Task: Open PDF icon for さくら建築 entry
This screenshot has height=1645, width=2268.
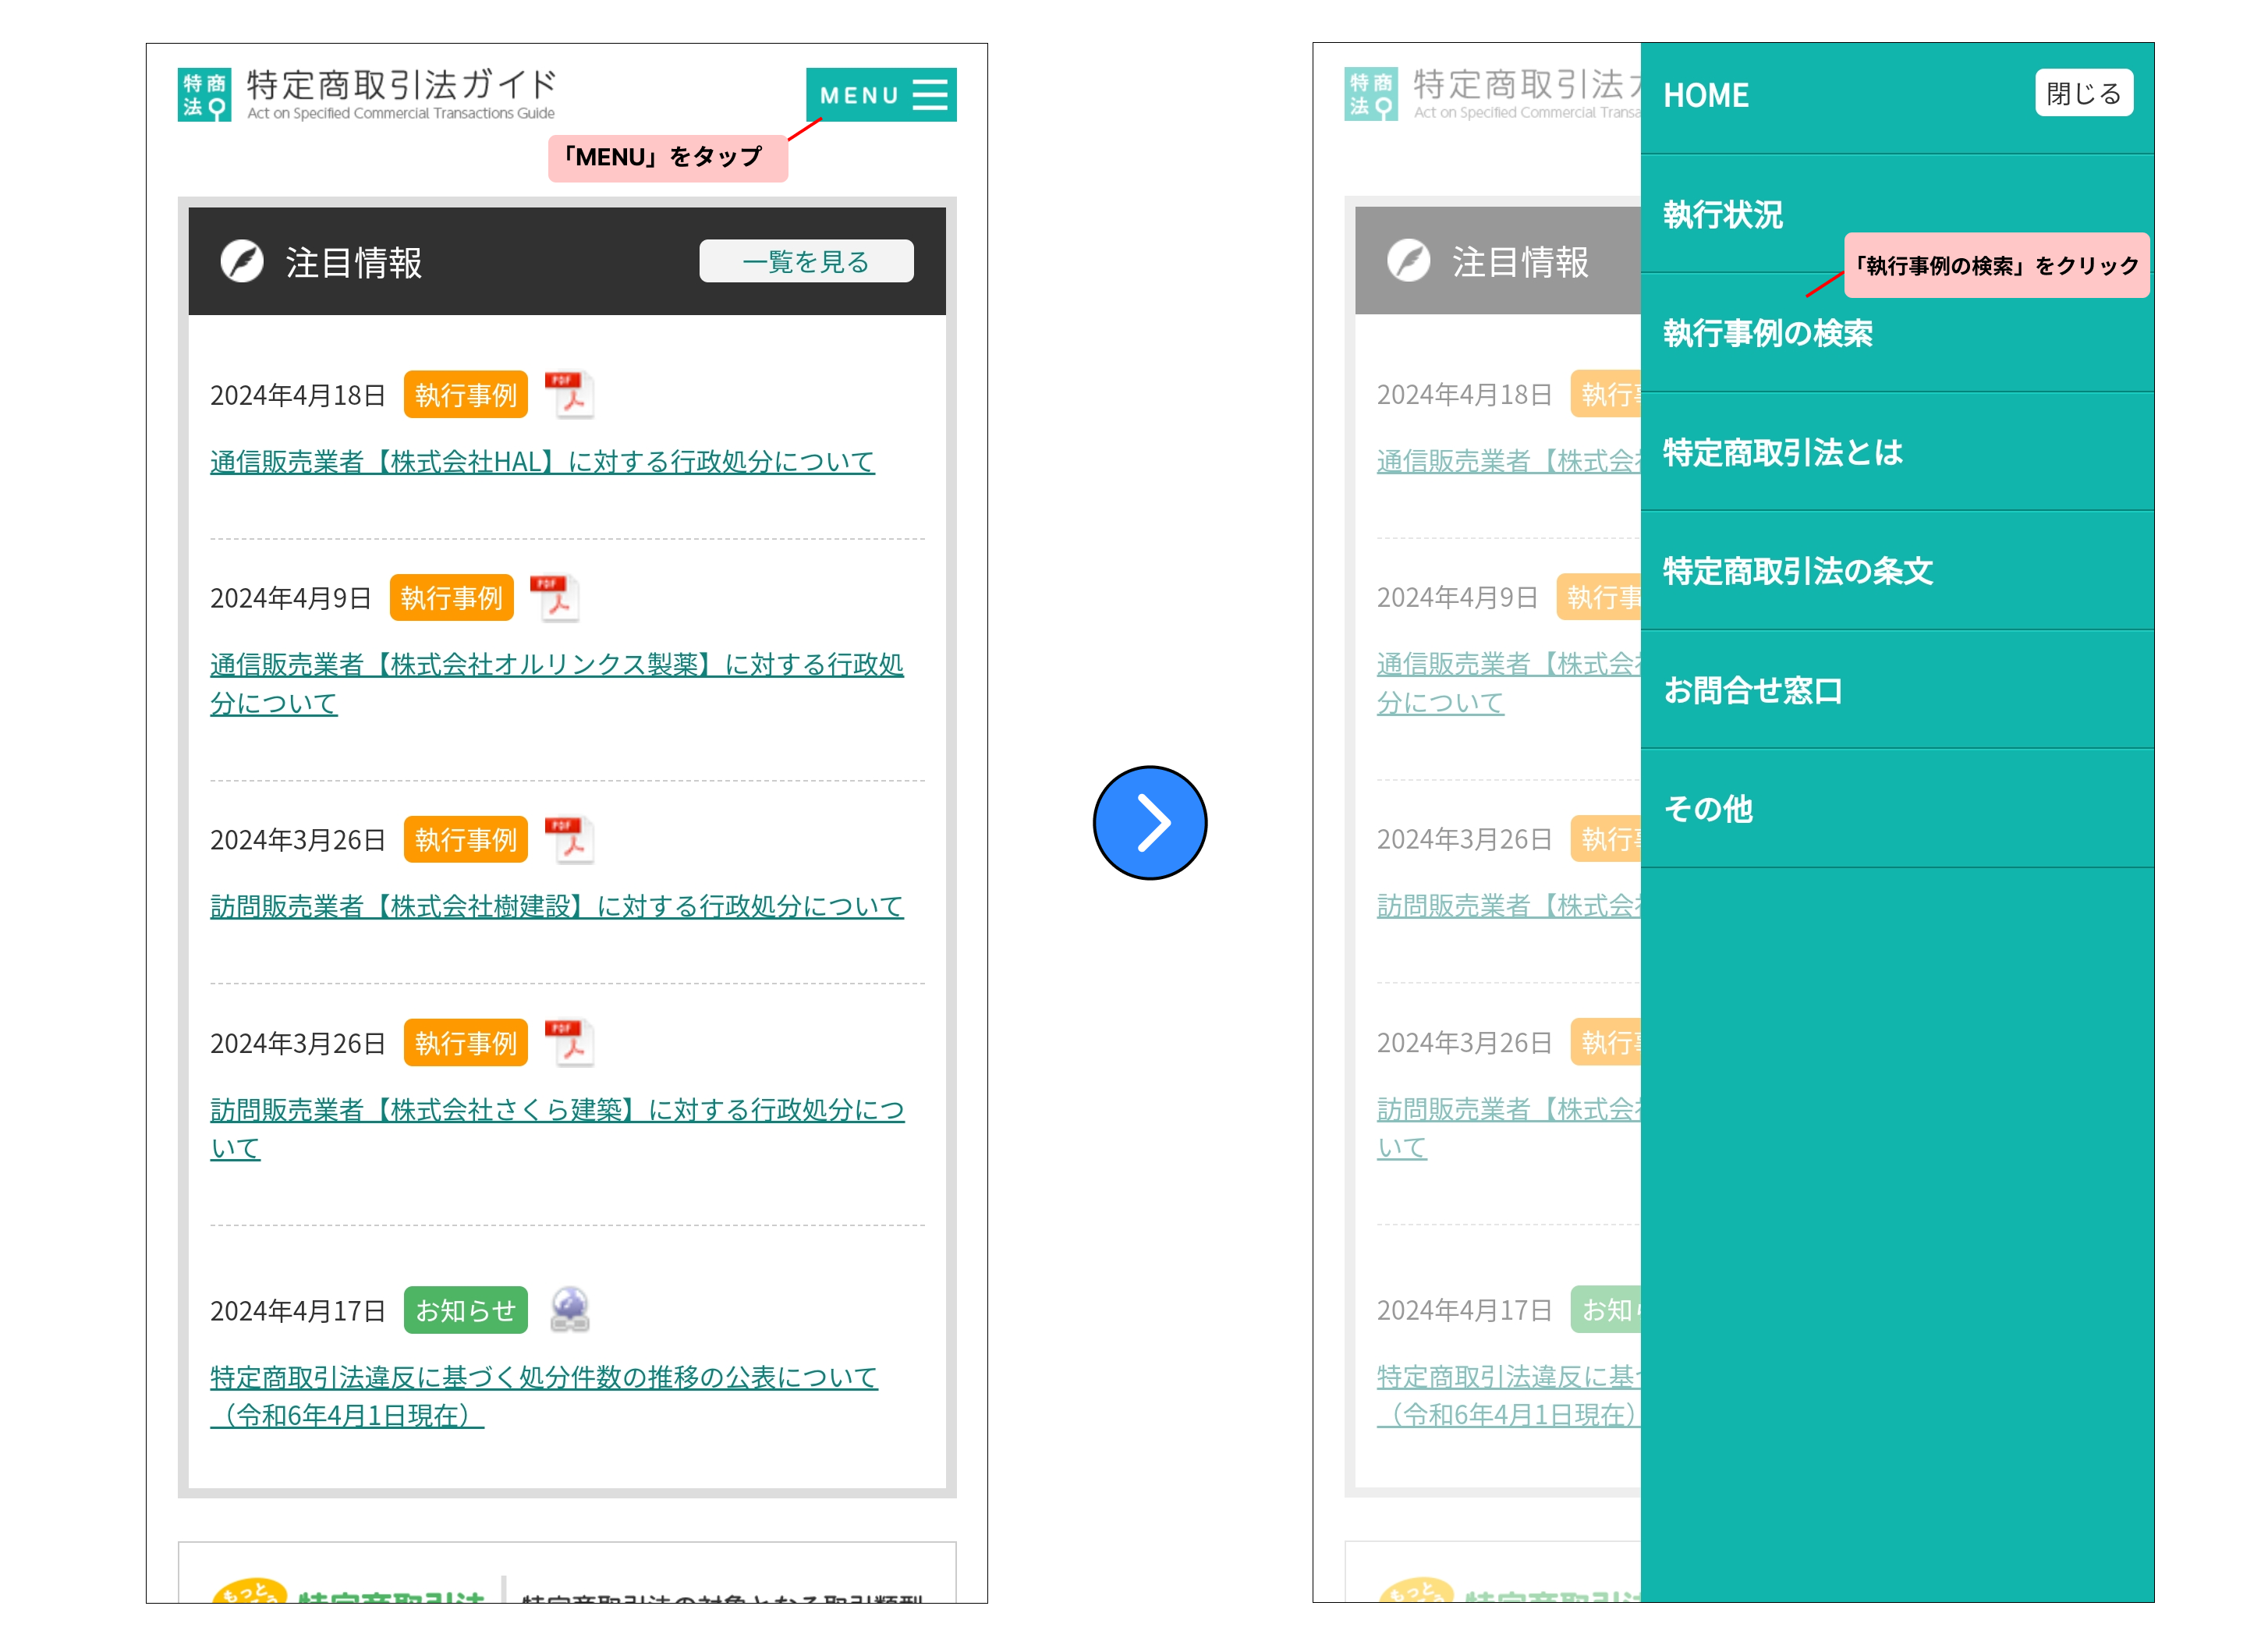Action: click(569, 1042)
